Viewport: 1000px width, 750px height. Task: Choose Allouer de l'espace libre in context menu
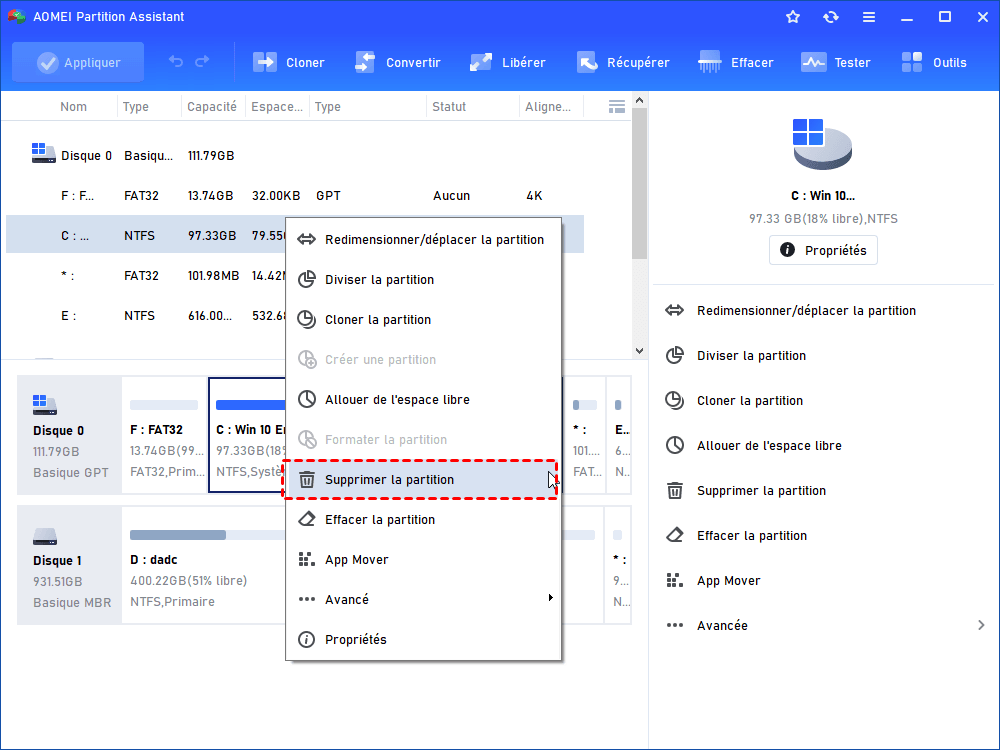click(423, 400)
